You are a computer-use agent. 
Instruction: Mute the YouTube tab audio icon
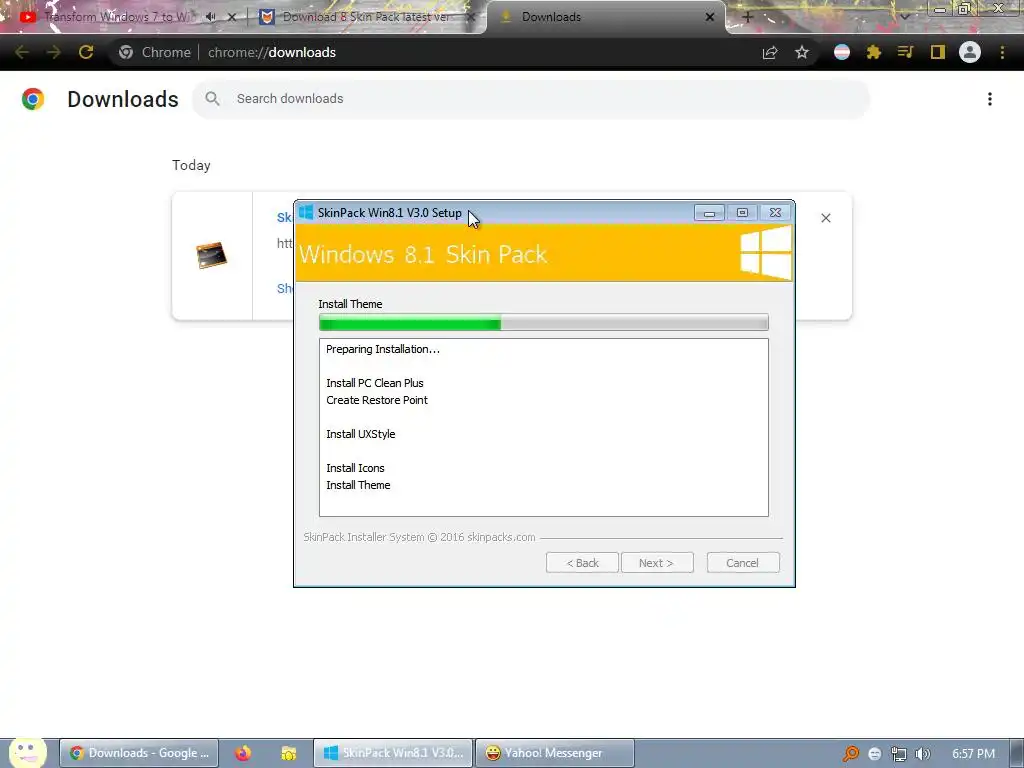pyautogui.click(x=210, y=17)
